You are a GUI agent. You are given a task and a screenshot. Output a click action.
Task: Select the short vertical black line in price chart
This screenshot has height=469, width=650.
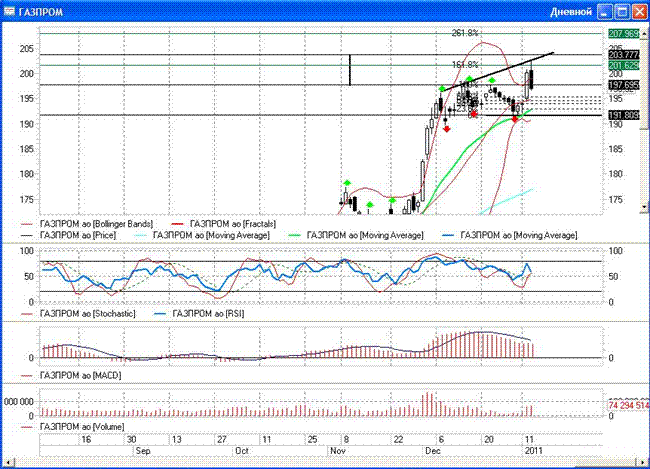pyautogui.click(x=350, y=70)
